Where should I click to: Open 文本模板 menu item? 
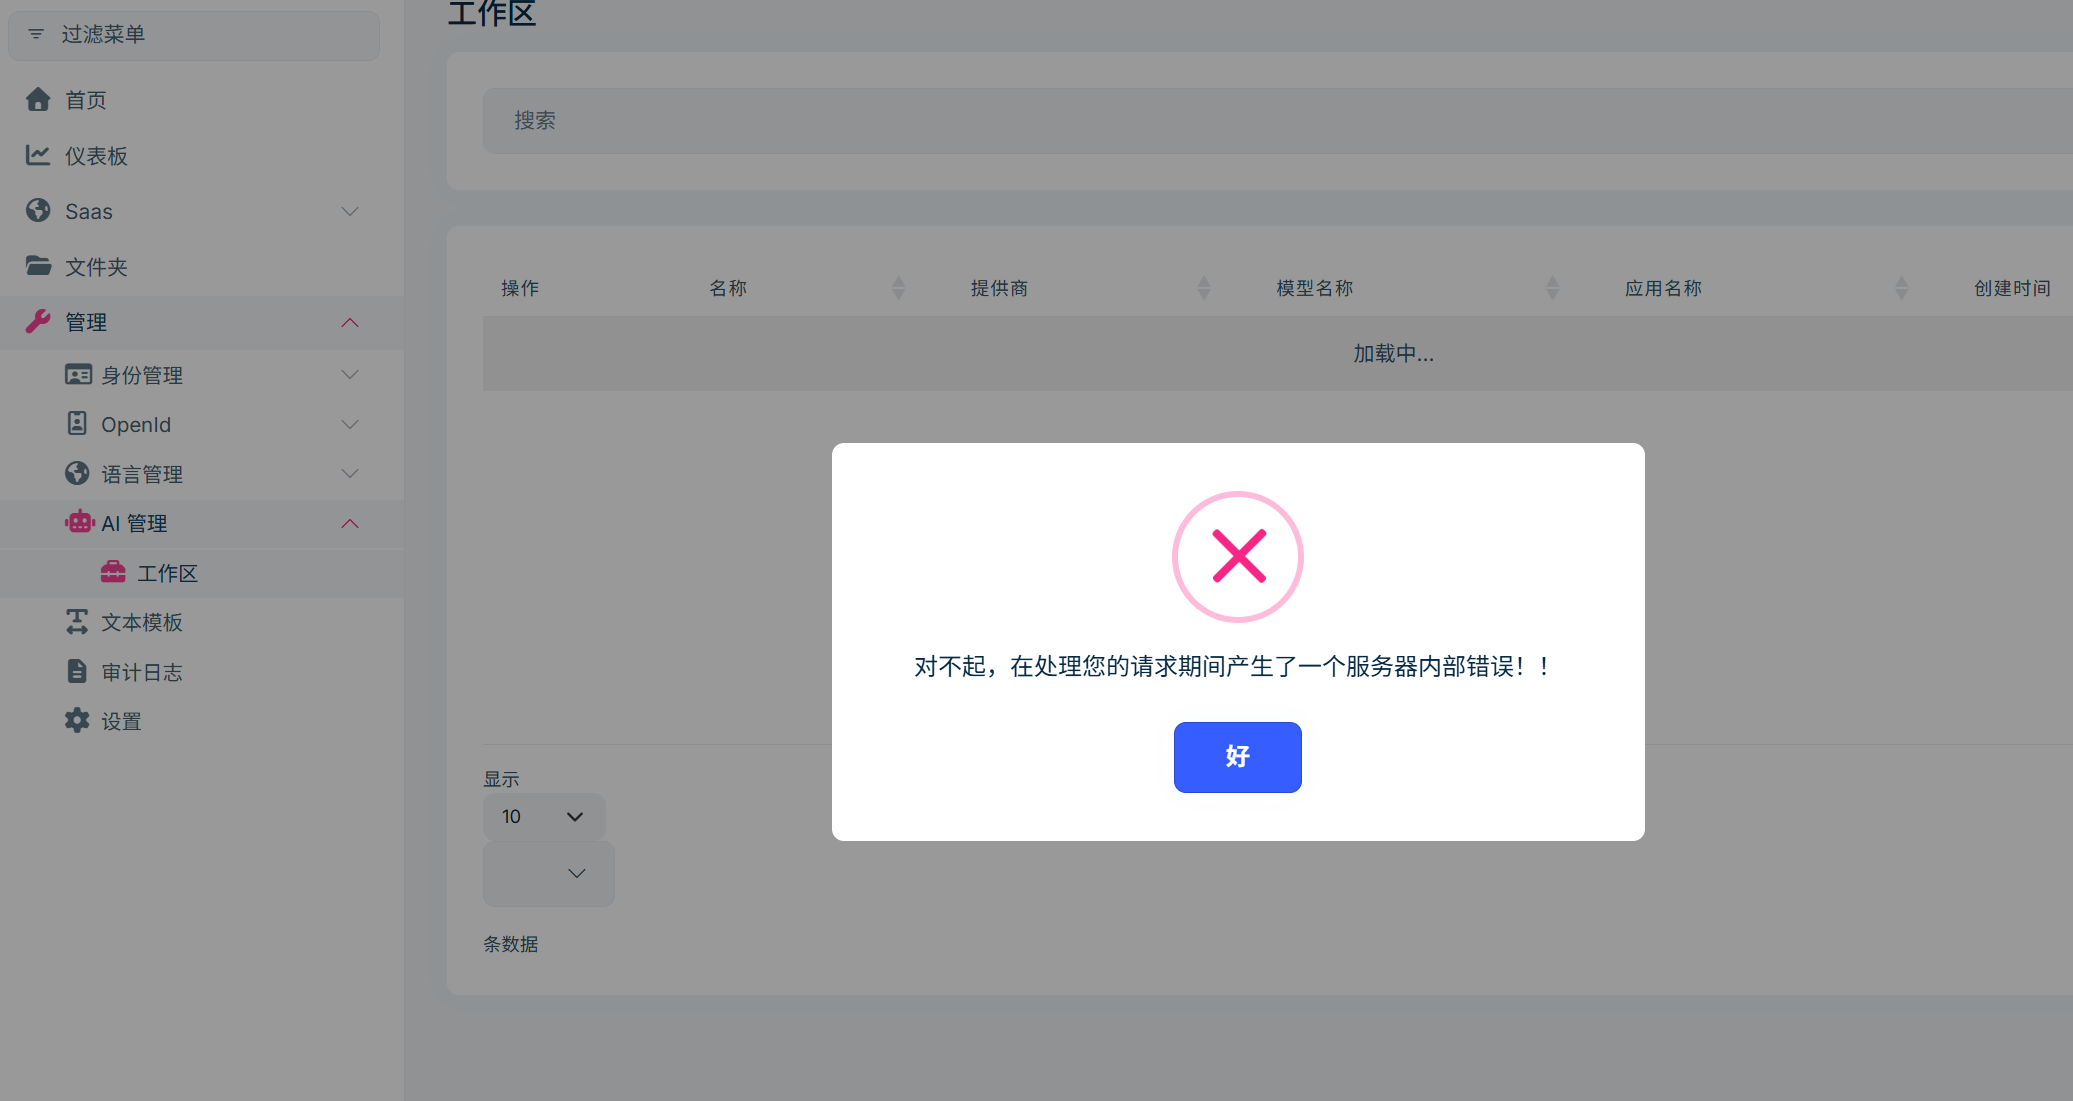(x=142, y=622)
